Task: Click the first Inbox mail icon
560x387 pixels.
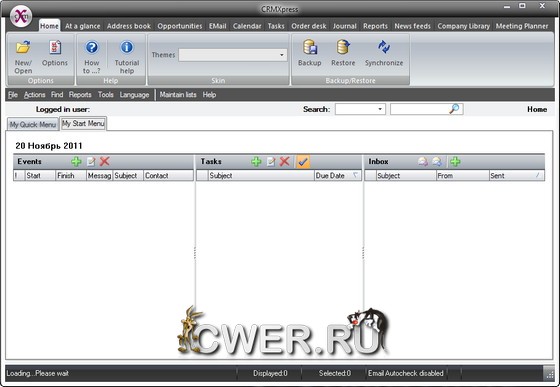Action: [423, 162]
